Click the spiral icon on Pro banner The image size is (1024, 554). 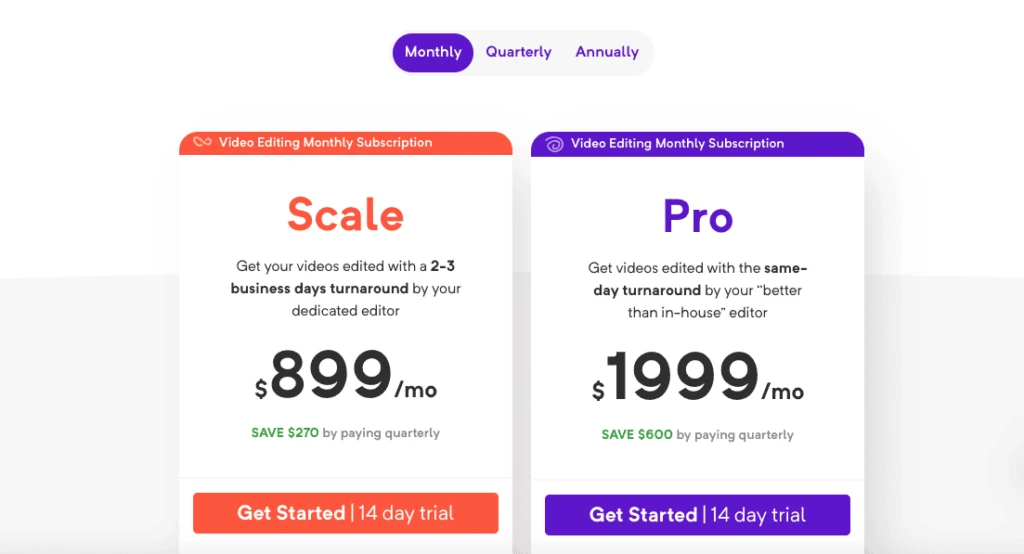tap(554, 144)
